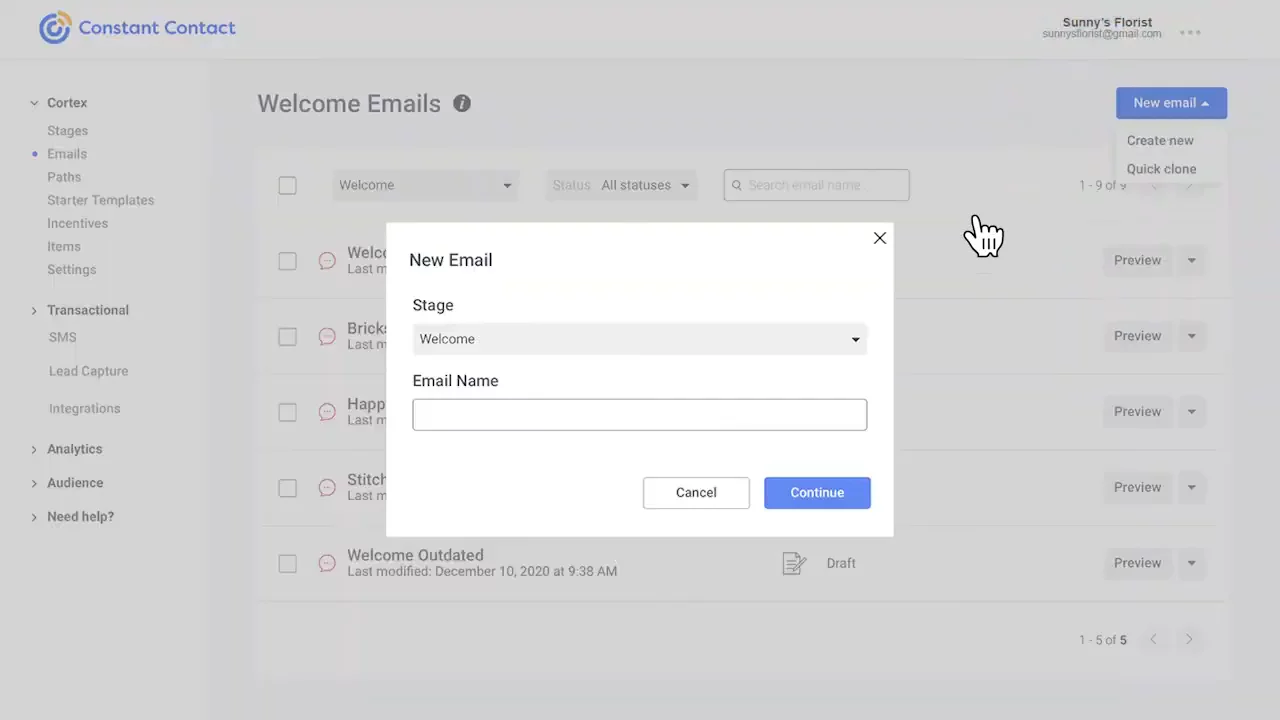Click the three-dot account menu icon

pyautogui.click(x=1190, y=33)
